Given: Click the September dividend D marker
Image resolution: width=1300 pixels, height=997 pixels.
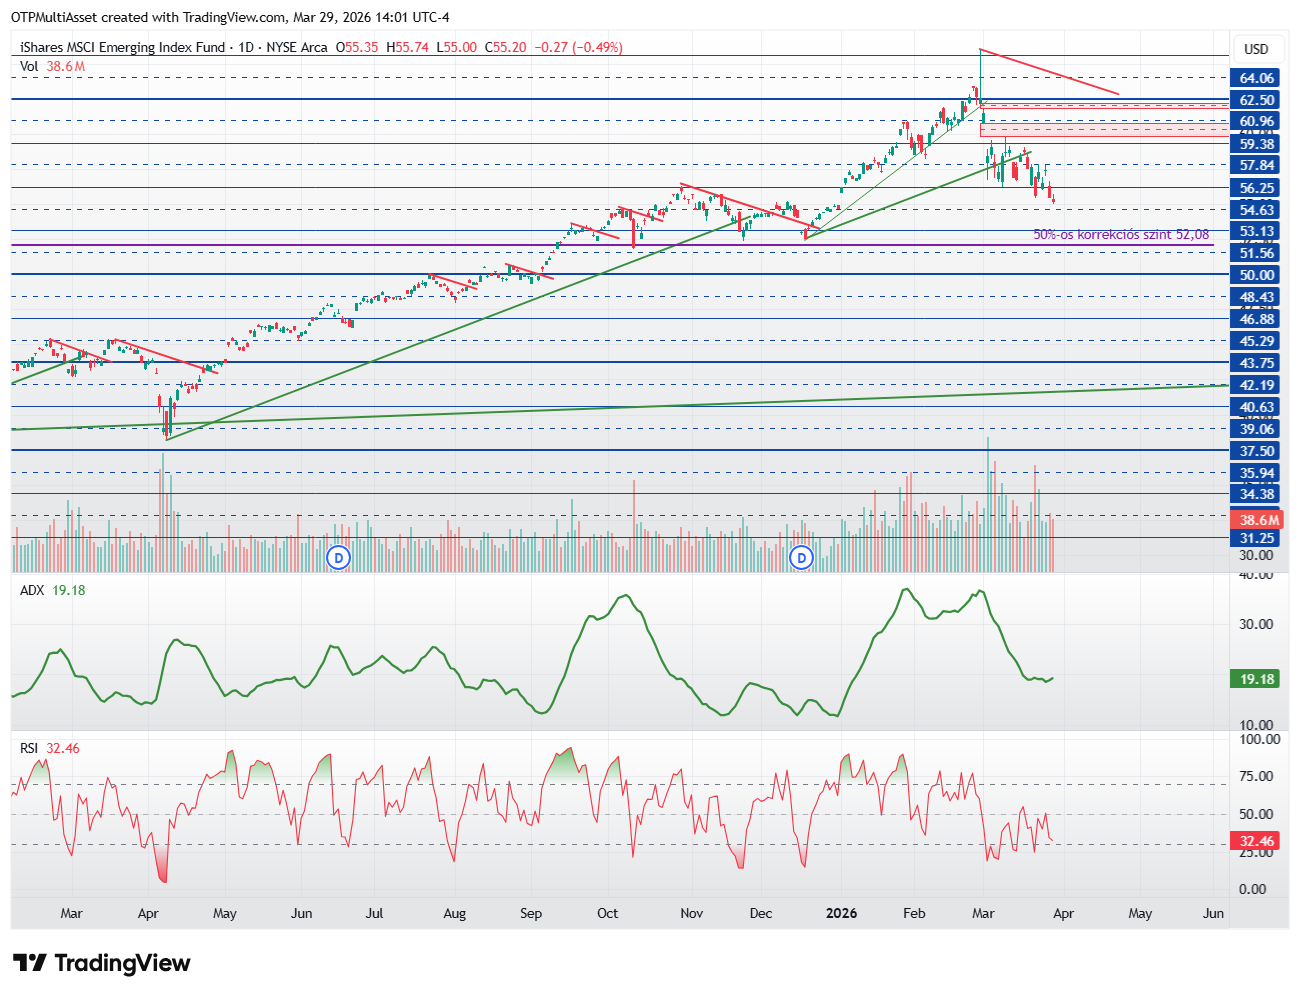Looking at the screenshot, I should 339,557.
